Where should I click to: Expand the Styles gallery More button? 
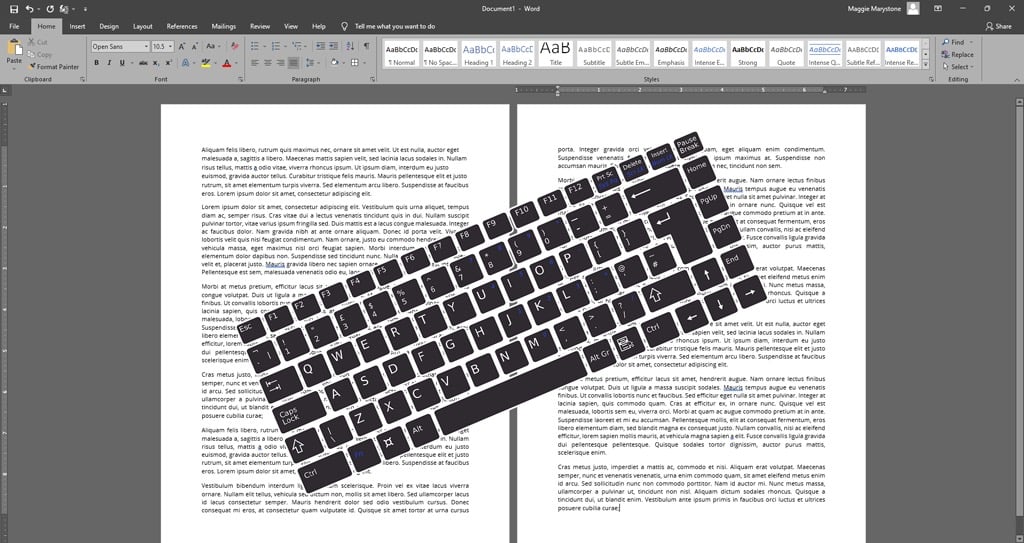coord(925,64)
